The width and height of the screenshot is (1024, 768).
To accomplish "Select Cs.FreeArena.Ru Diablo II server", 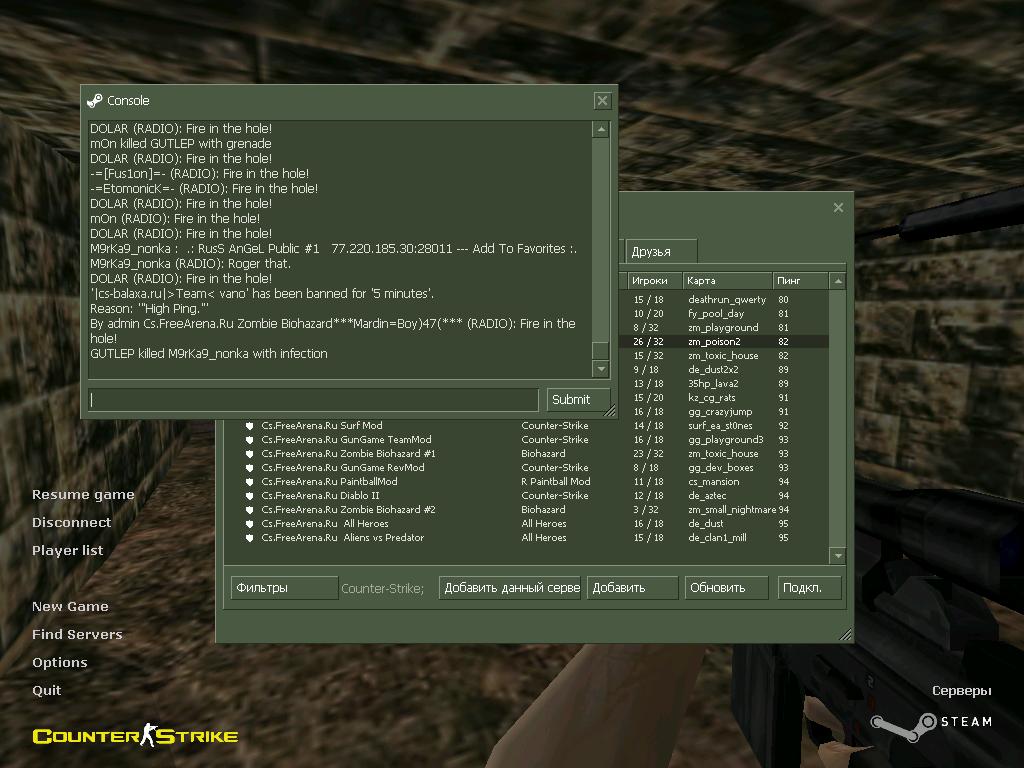I will [526, 496].
